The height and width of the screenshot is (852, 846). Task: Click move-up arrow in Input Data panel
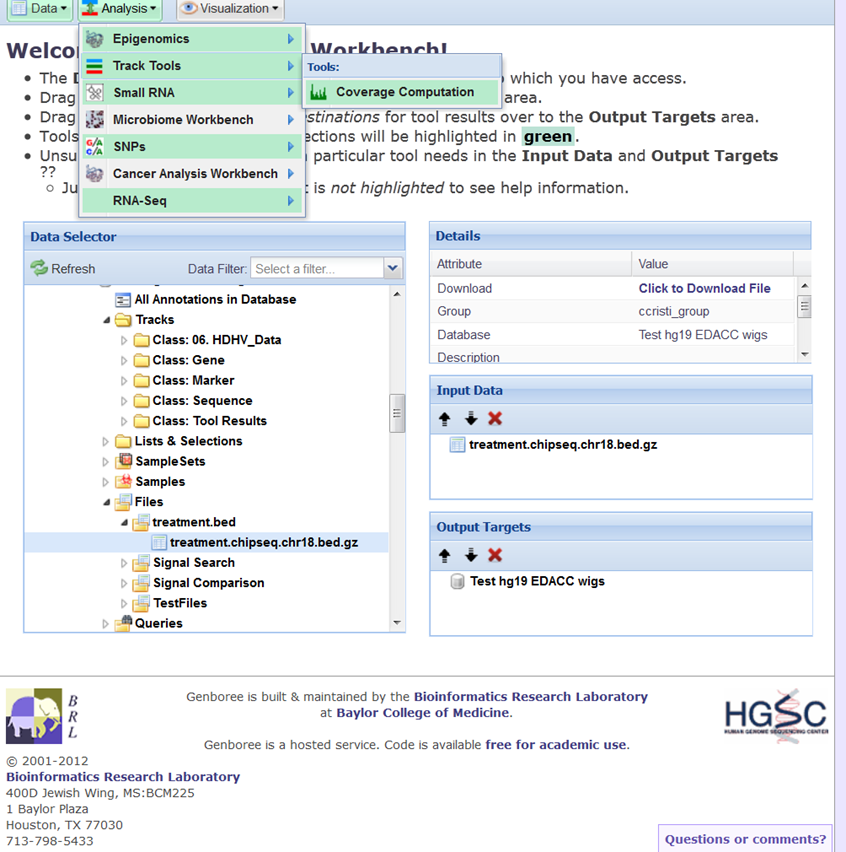445,418
